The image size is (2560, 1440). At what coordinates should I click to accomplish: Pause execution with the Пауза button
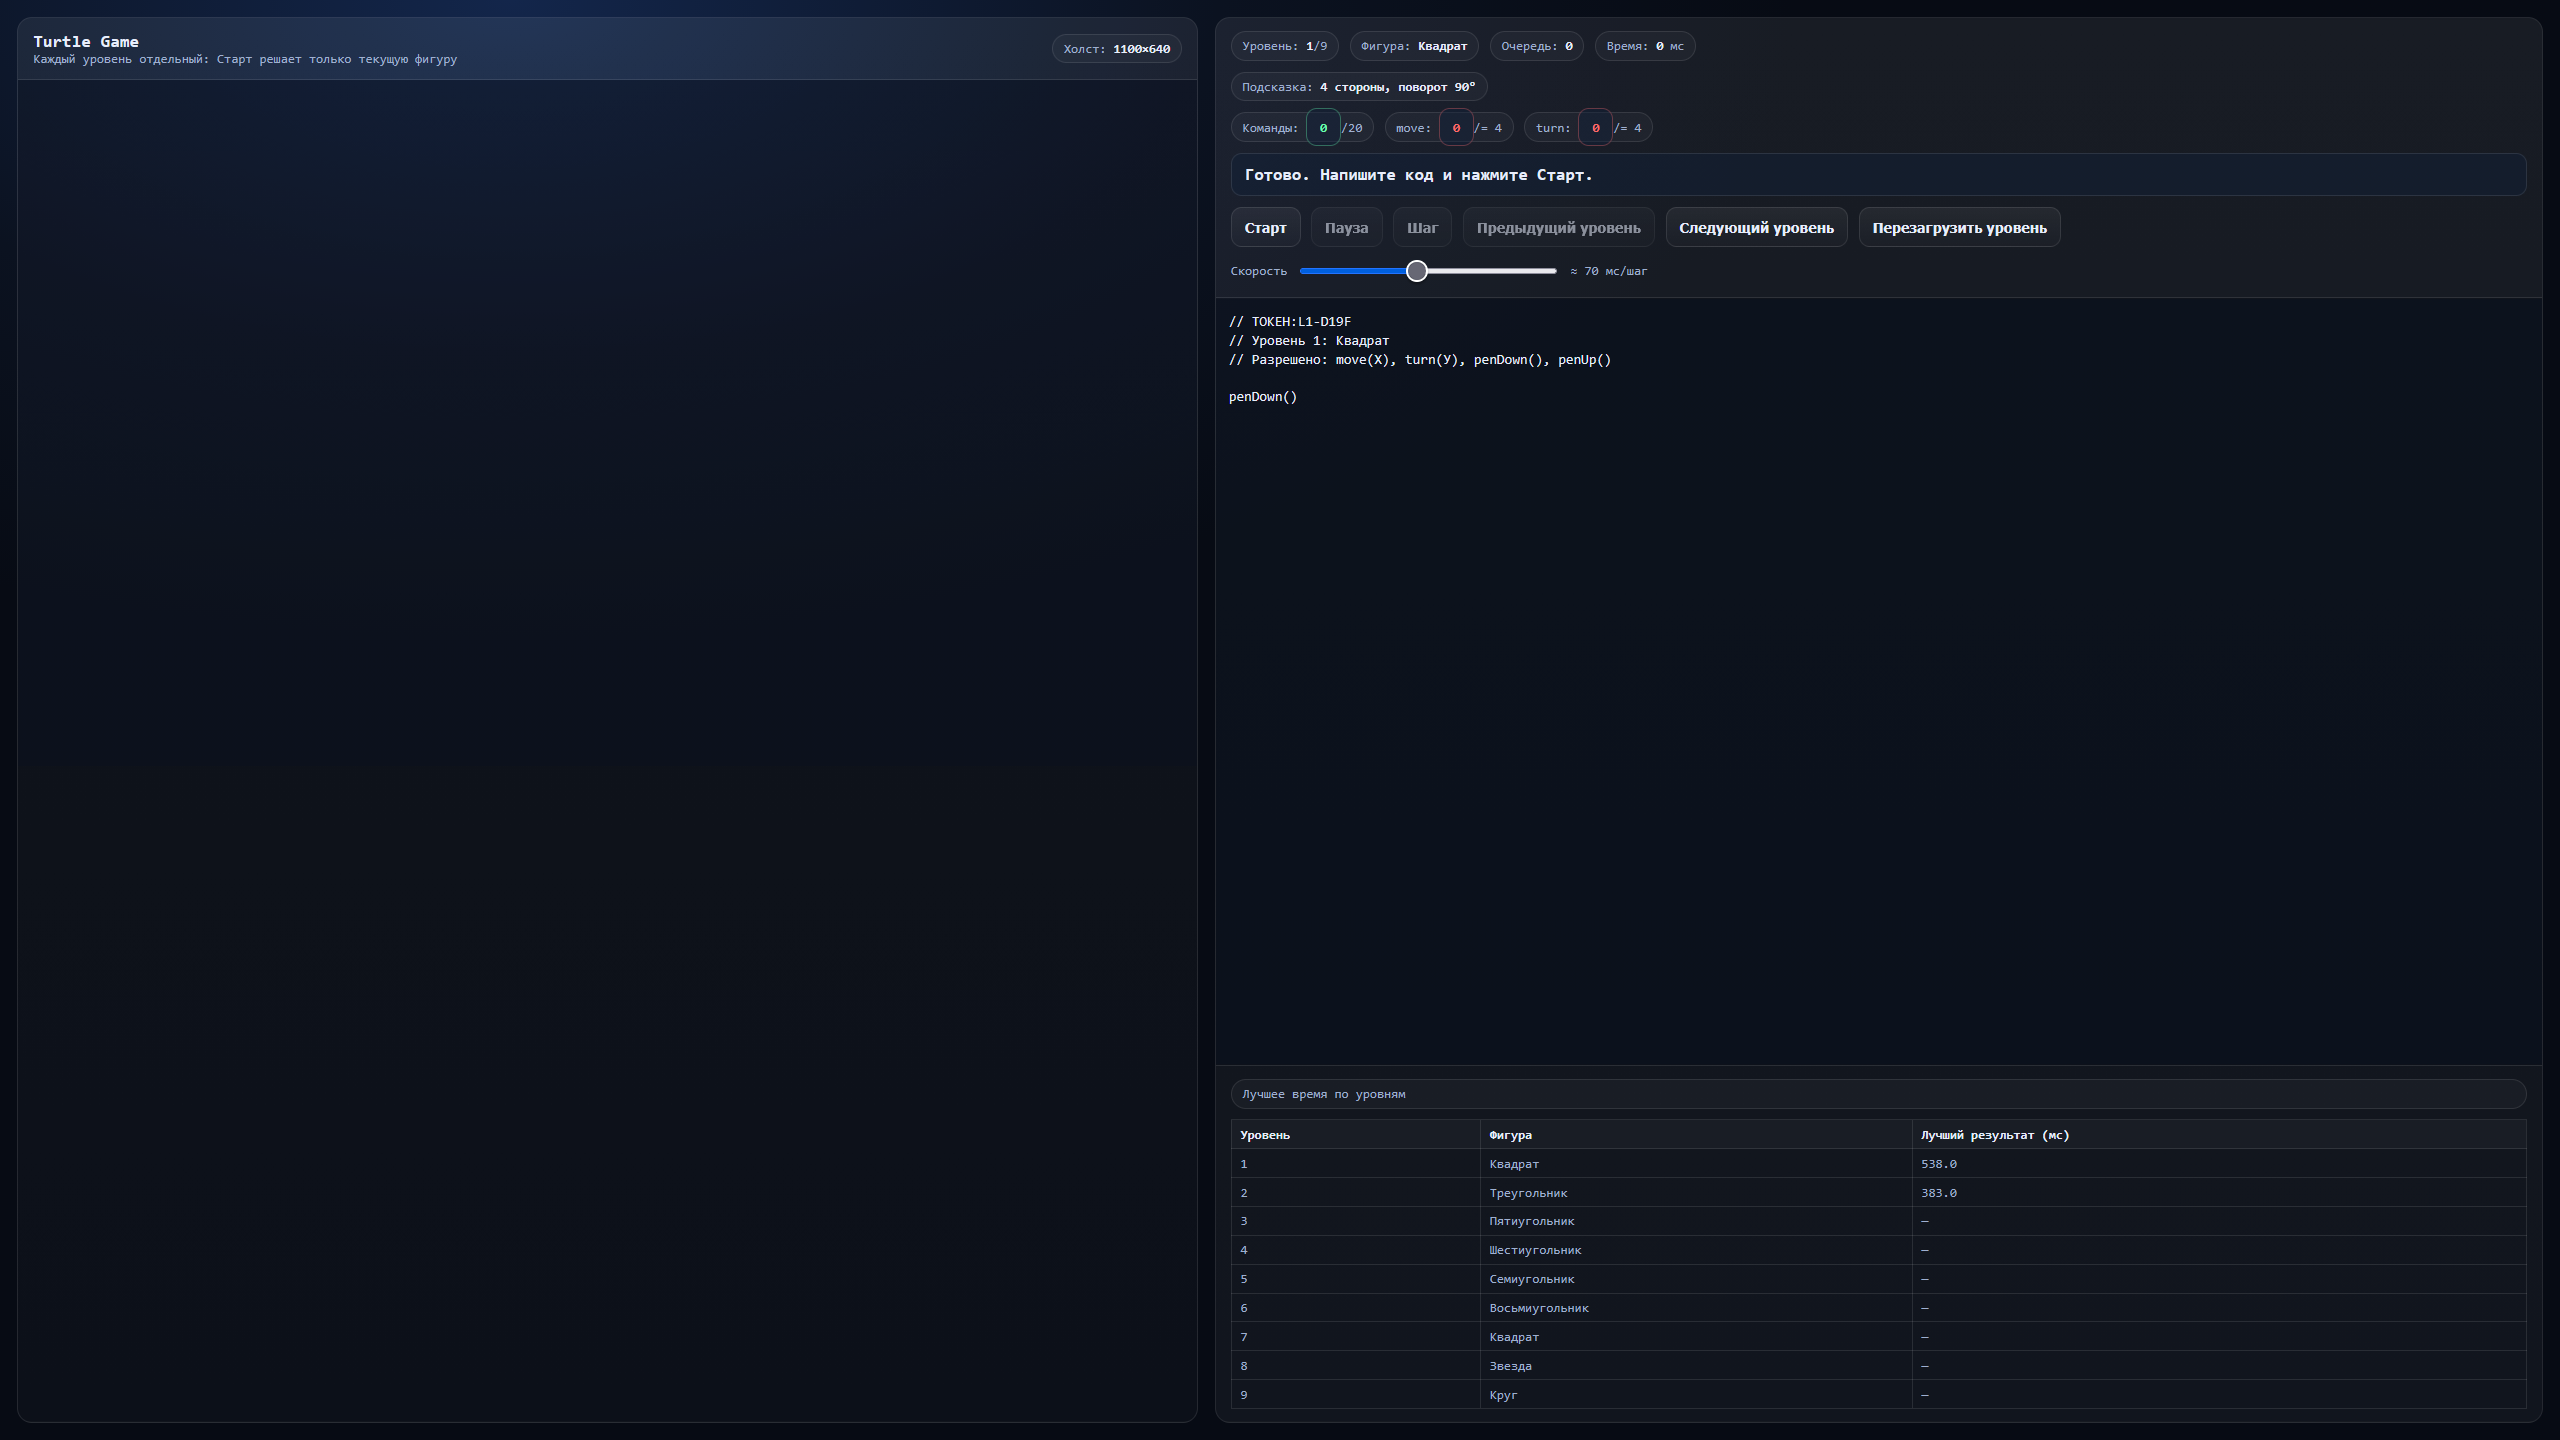[1345, 227]
